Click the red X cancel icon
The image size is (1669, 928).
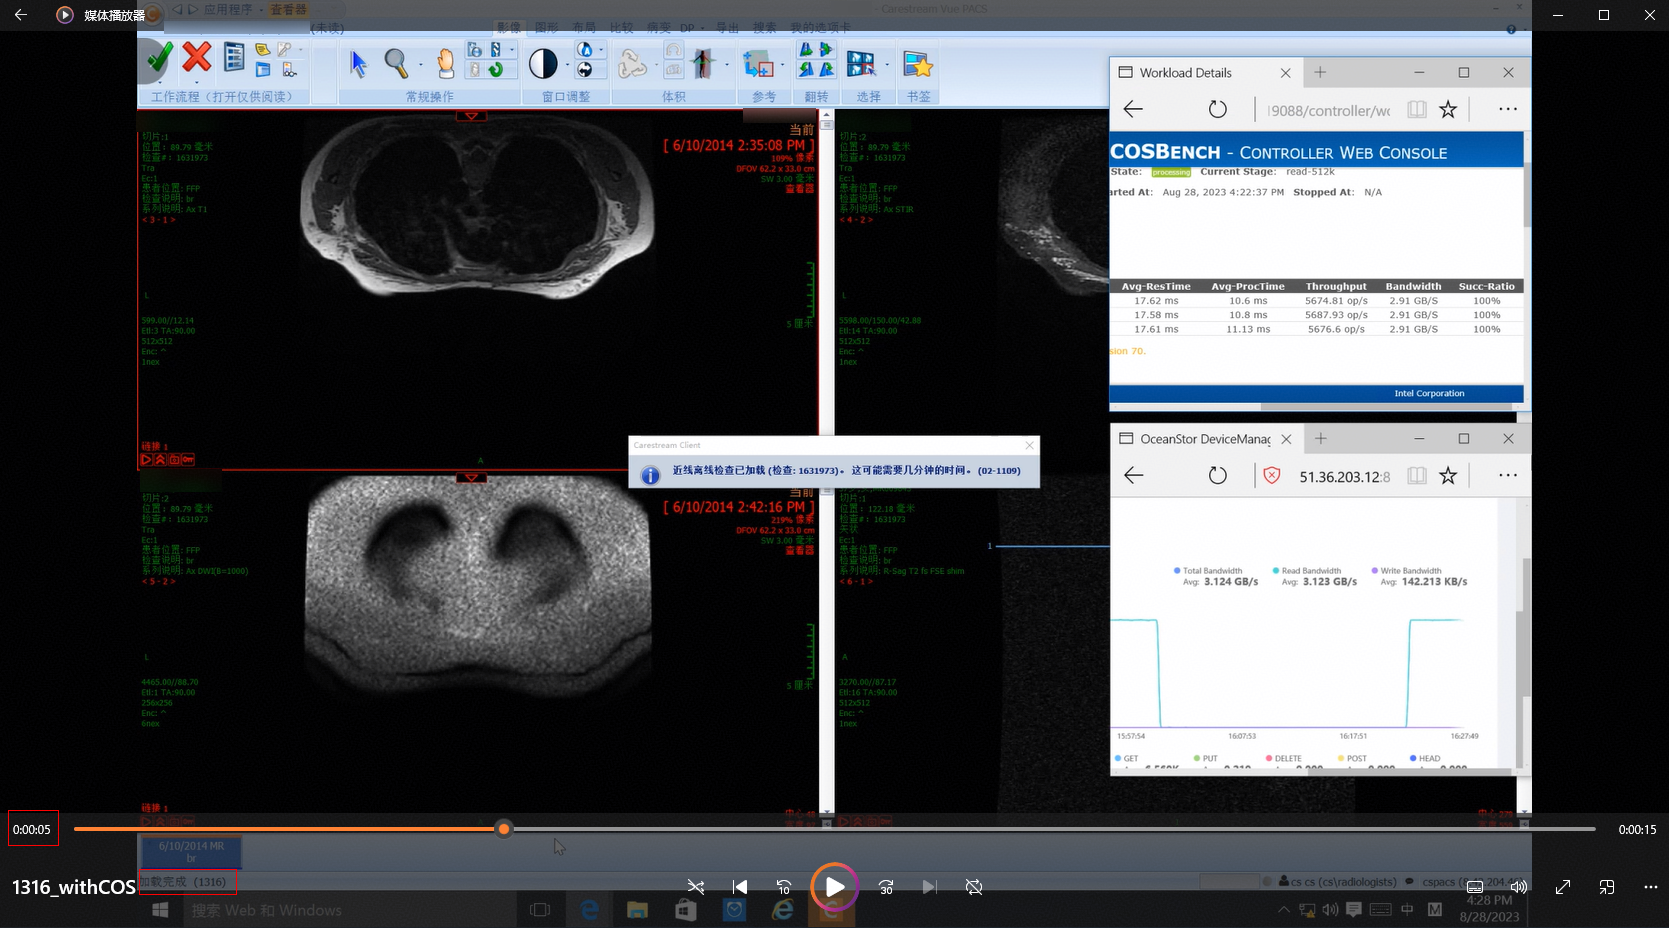pyautogui.click(x=197, y=57)
